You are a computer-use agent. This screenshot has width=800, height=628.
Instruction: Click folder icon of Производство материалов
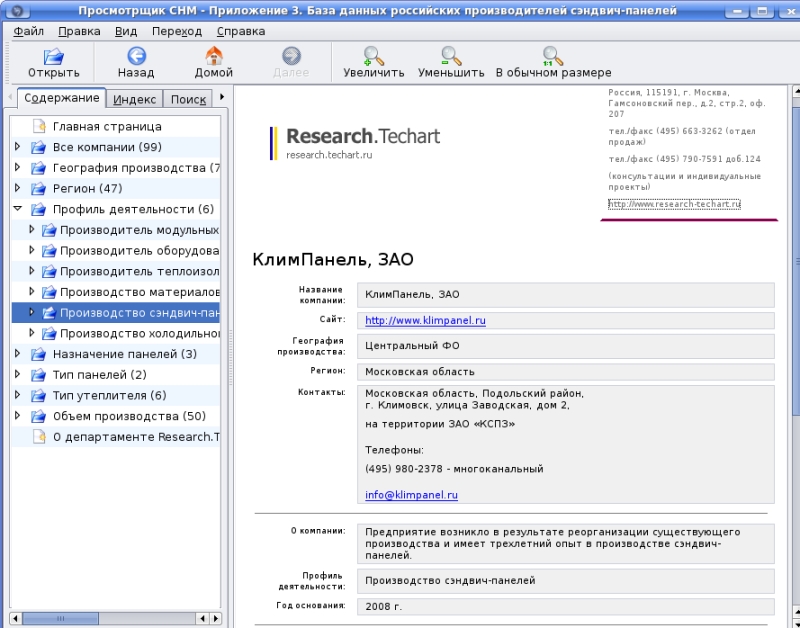[x=49, y=292]
